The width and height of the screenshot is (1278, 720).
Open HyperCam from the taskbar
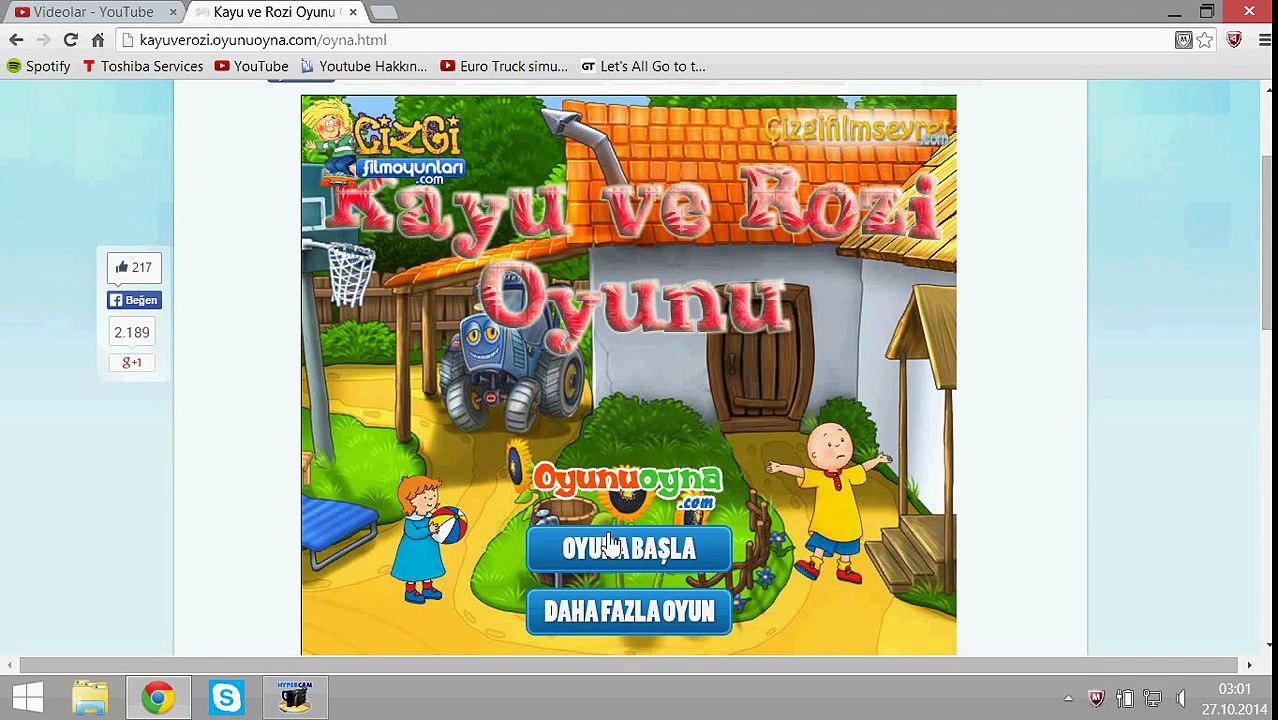click(295, 697)
